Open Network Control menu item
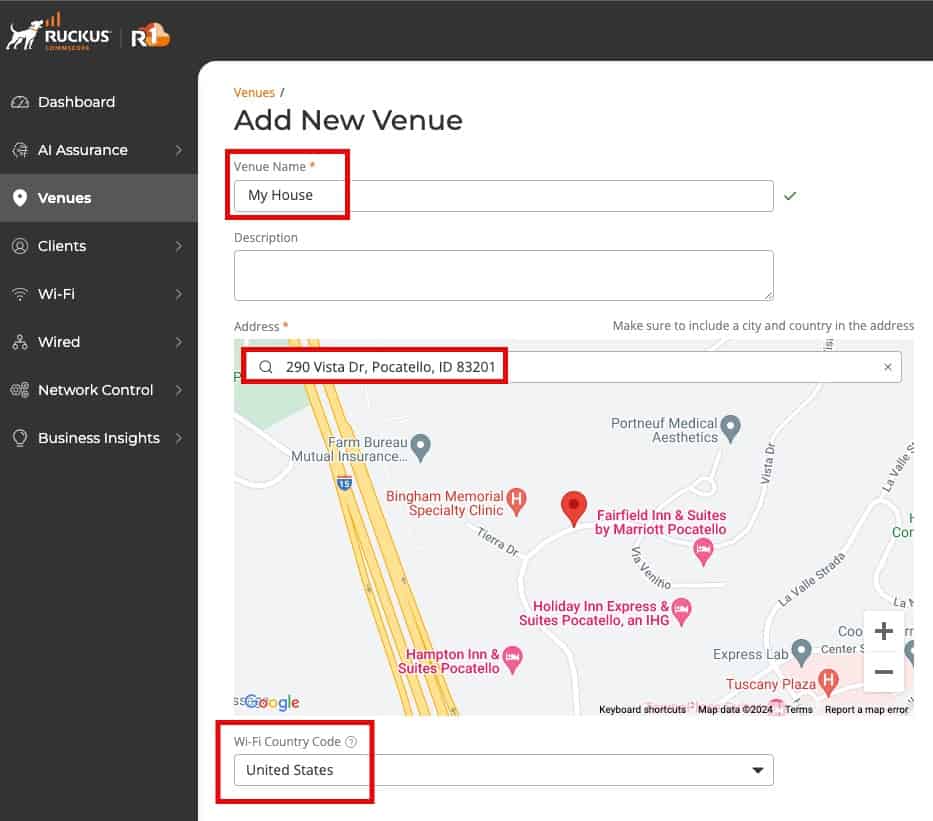 click(98, 390)
